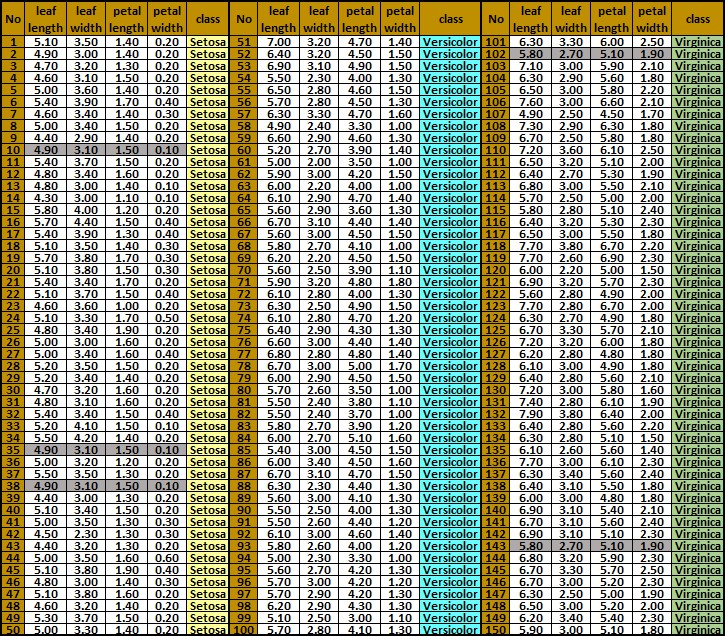Click the Setosa class cell in row 1

click(x=208, y=42)
